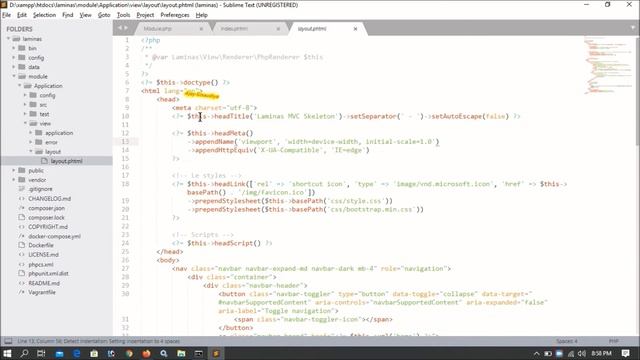This screenshot has height=360, width=640.
Task: Open the Dockerfile
Action: (x=41, y=245)
